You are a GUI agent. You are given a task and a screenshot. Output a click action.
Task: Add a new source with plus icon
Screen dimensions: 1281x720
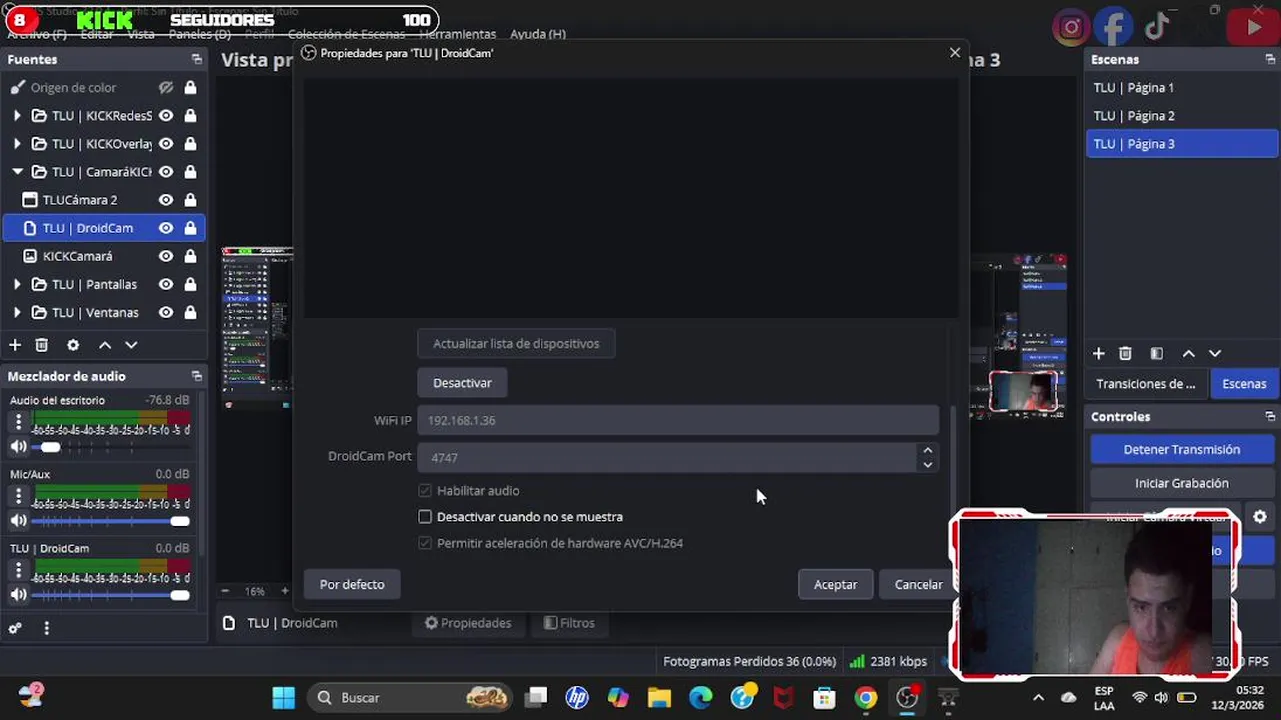click(x=15, y=345)
